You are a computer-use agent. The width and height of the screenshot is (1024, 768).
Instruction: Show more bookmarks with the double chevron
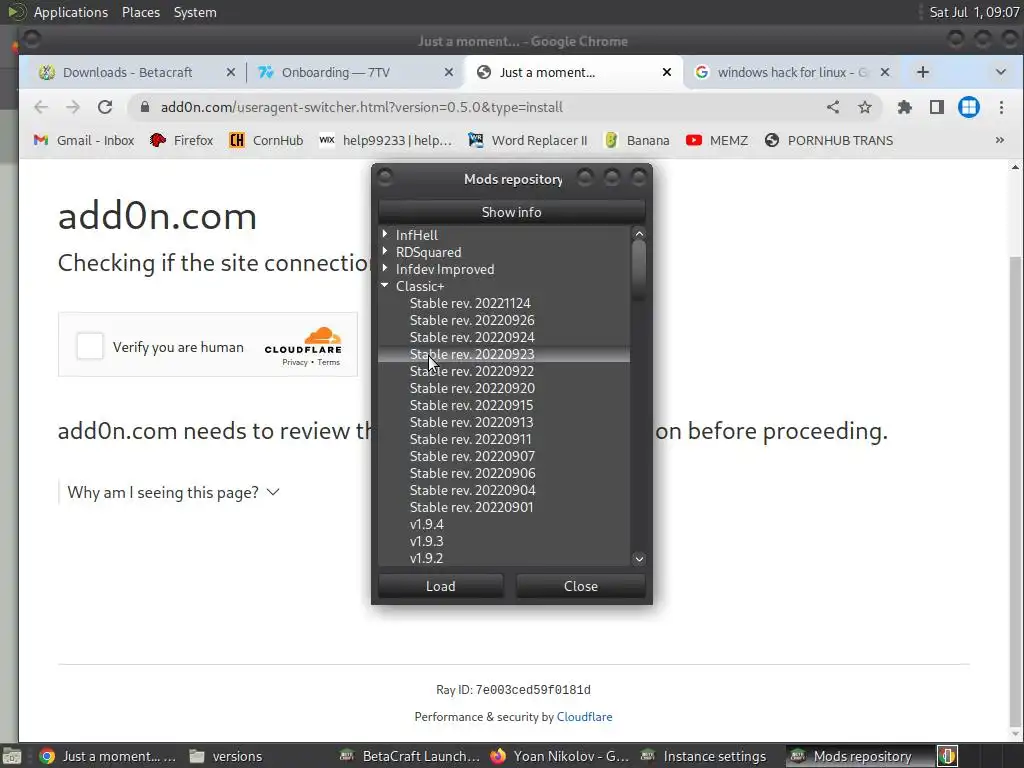tap(999, 140)
